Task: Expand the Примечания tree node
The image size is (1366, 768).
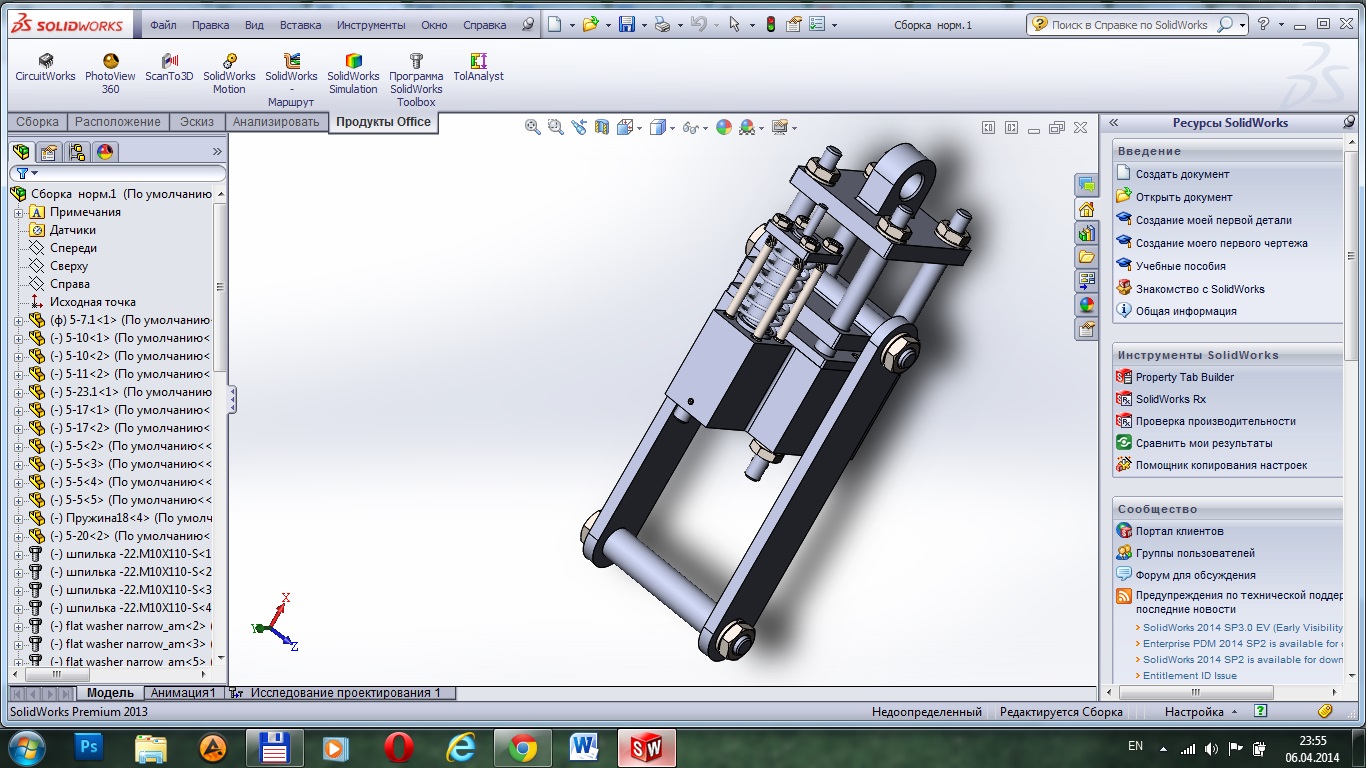Action: 18,212
